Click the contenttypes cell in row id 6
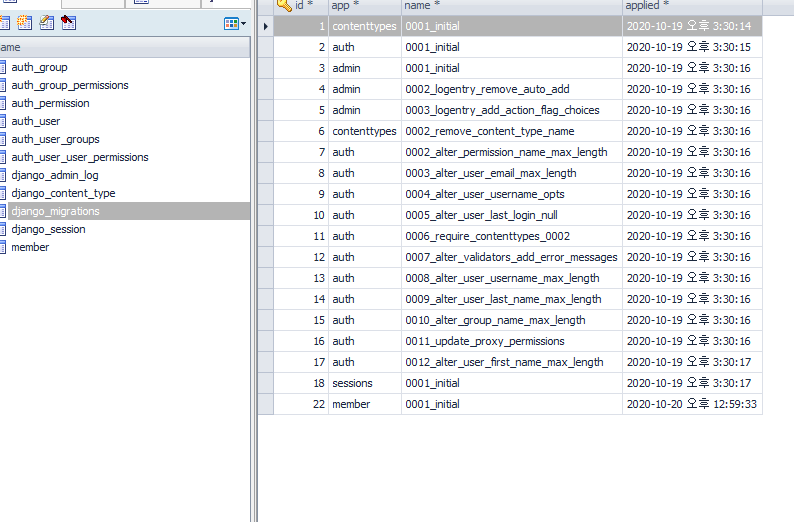Screen dimensions: 794x522 pos(365,131)
